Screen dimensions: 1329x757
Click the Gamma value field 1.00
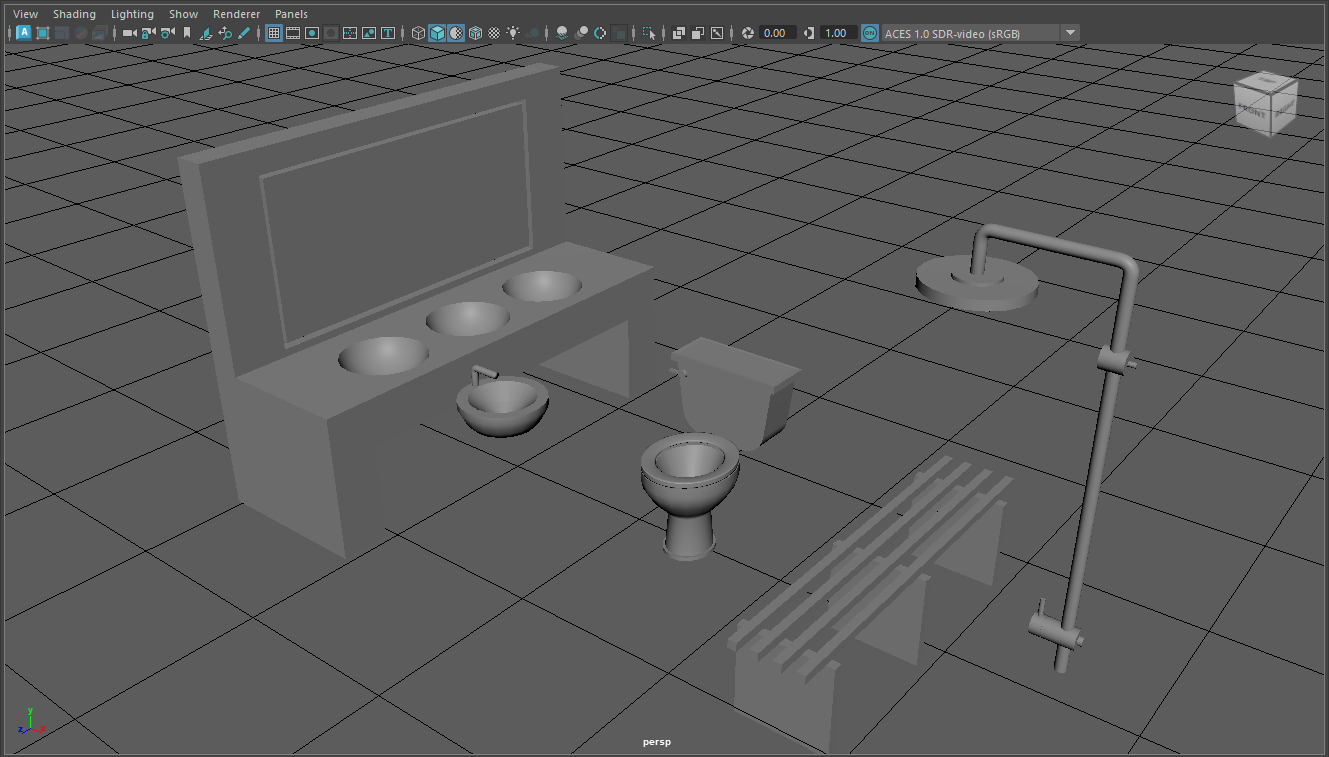click(838, 33)
